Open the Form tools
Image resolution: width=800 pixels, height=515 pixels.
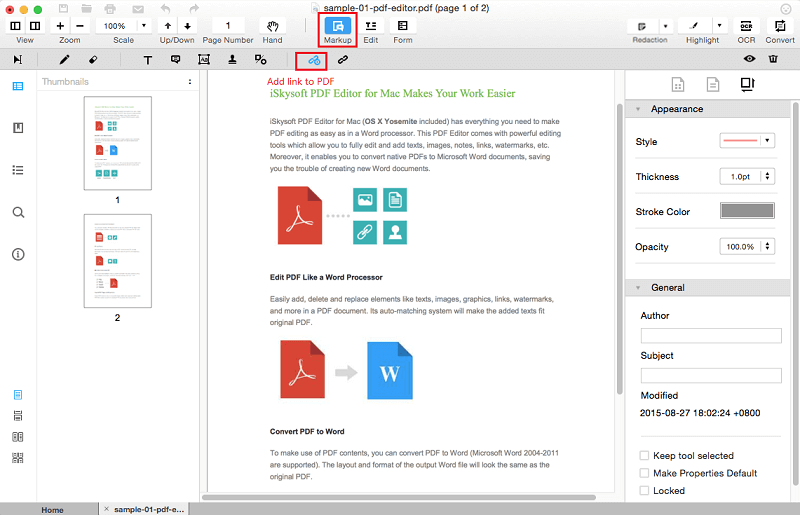click(403, 26)
